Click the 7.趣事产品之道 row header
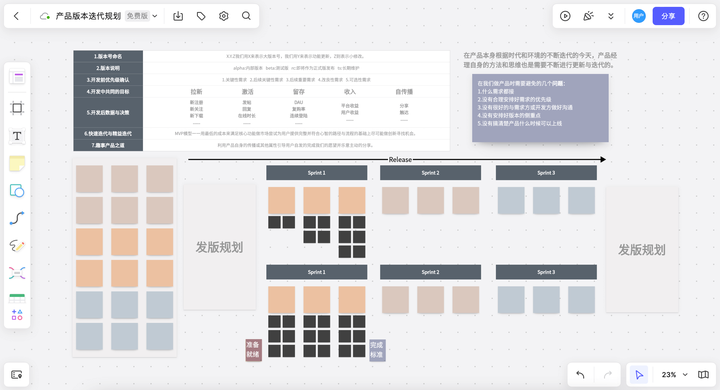This screenshot has height=390, width=720. pos(108,145)
